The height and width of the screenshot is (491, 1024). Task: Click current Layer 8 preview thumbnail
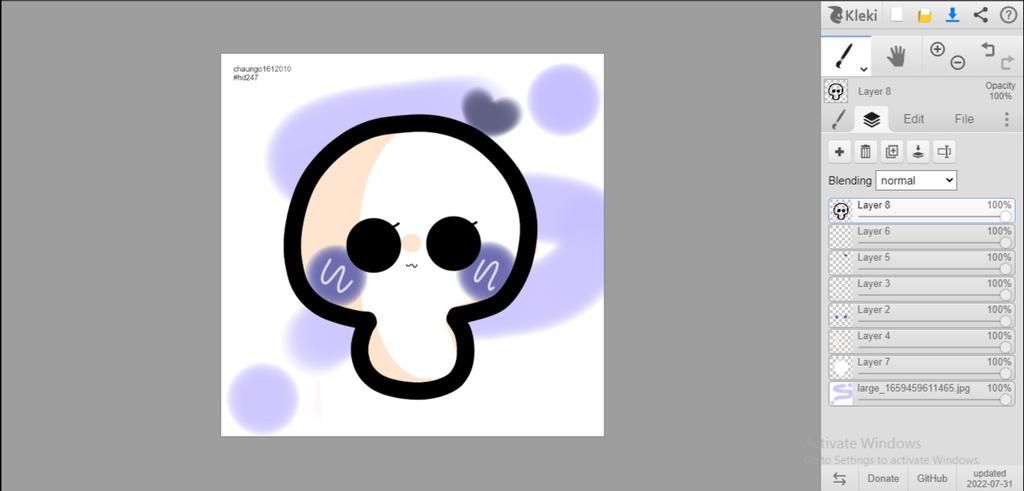tap(836, 91)
